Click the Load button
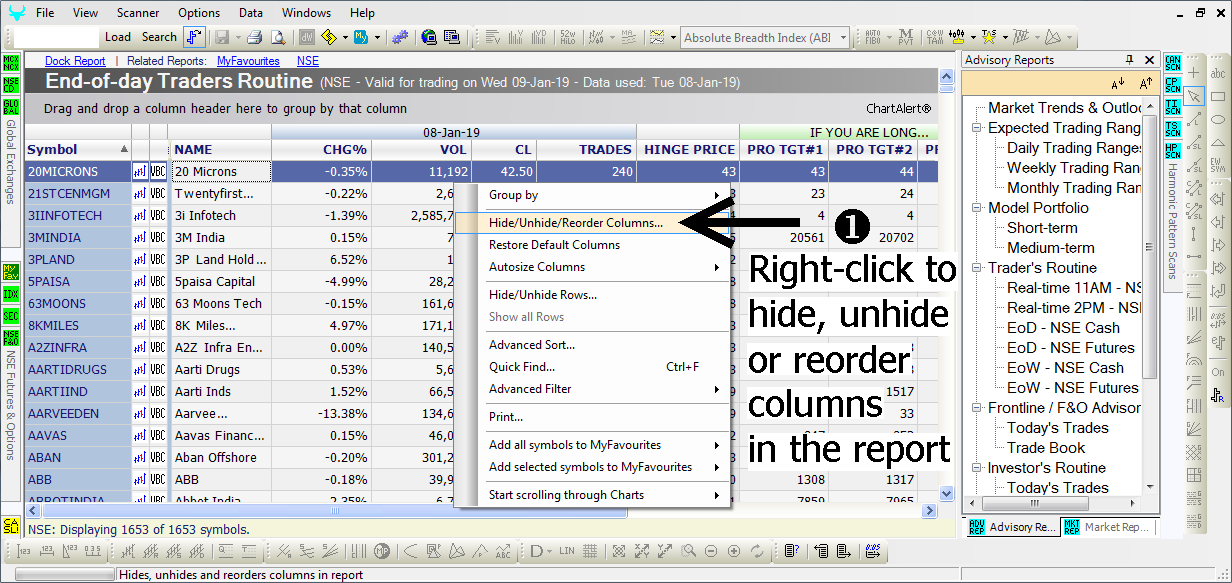This screenshot has width=1232, height=583. tap(118, 37)
